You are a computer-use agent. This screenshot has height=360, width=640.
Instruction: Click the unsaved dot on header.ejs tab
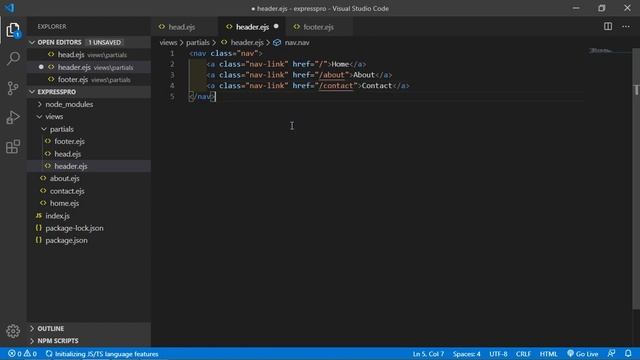[276, 27]
